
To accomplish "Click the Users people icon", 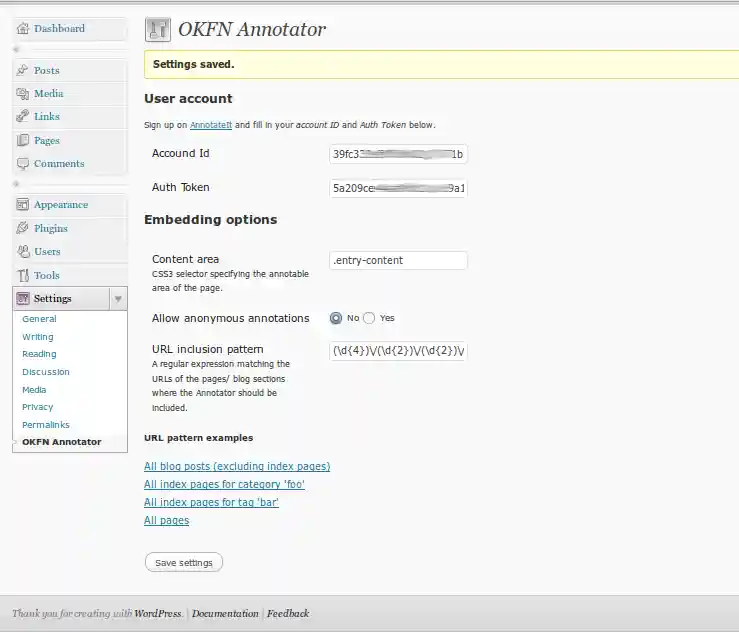I will [x=23, y=251].
